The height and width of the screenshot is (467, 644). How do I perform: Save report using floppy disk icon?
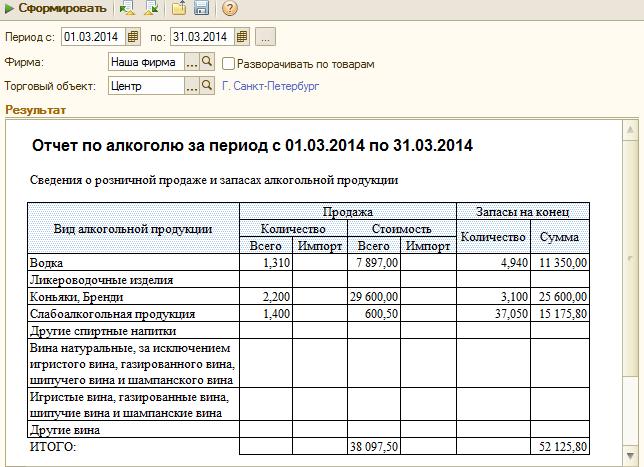(x=201, y=8)
